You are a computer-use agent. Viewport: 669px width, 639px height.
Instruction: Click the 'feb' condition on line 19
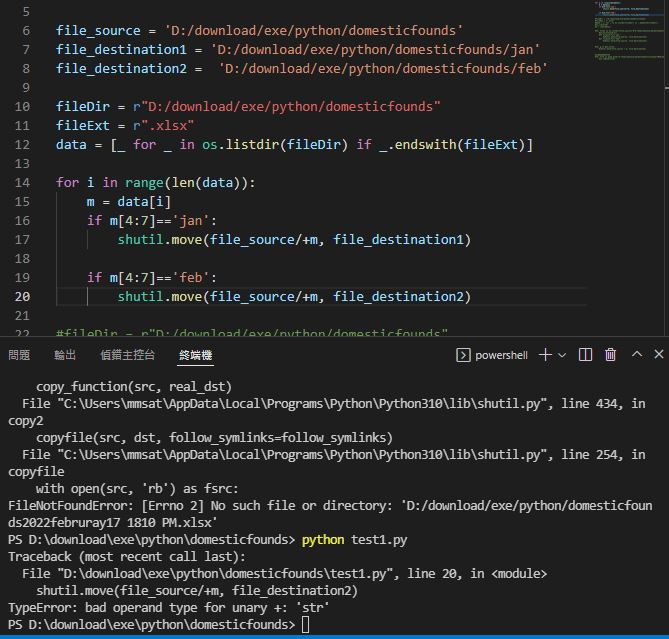tap(151, 278)
